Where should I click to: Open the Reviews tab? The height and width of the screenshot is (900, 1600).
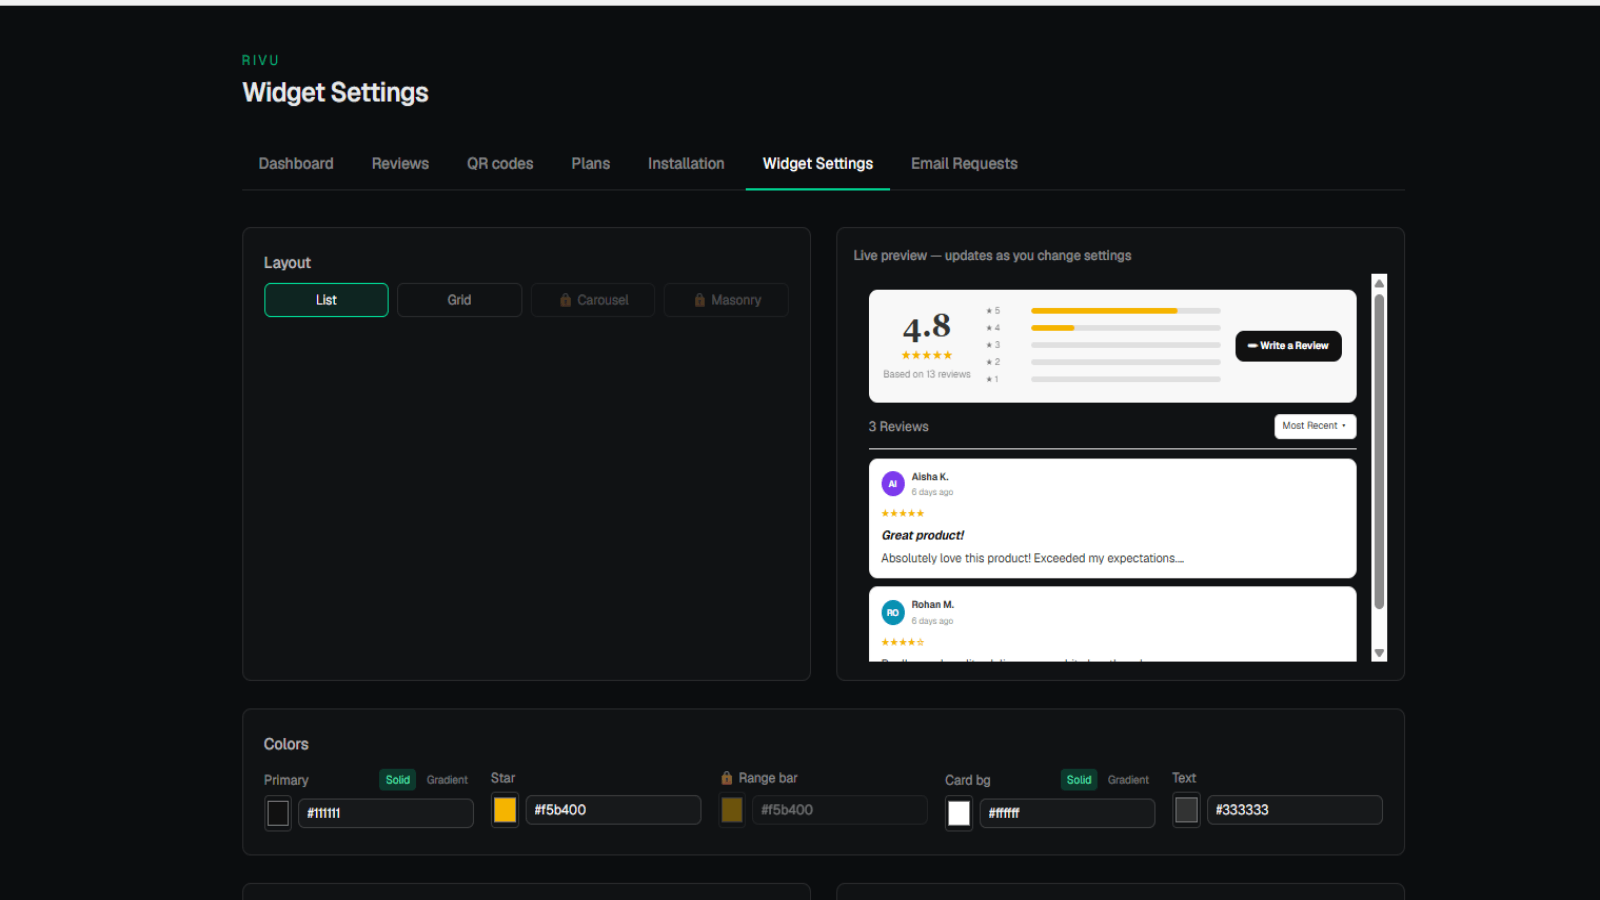pyautogui.click(x=400, y=164)
